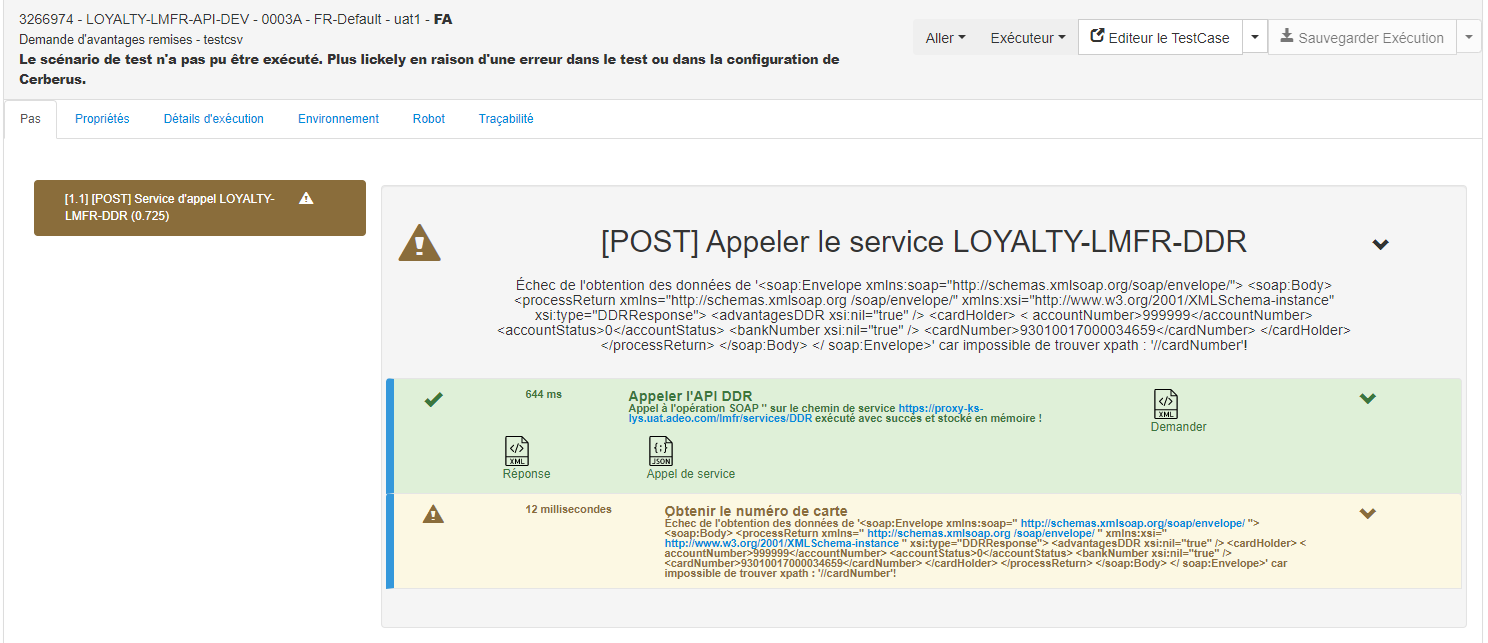1488x643 pixels.
Task: Open the proxy-ks-lys.uat.adeo.com service link
Action: click(x=806, y=413)
